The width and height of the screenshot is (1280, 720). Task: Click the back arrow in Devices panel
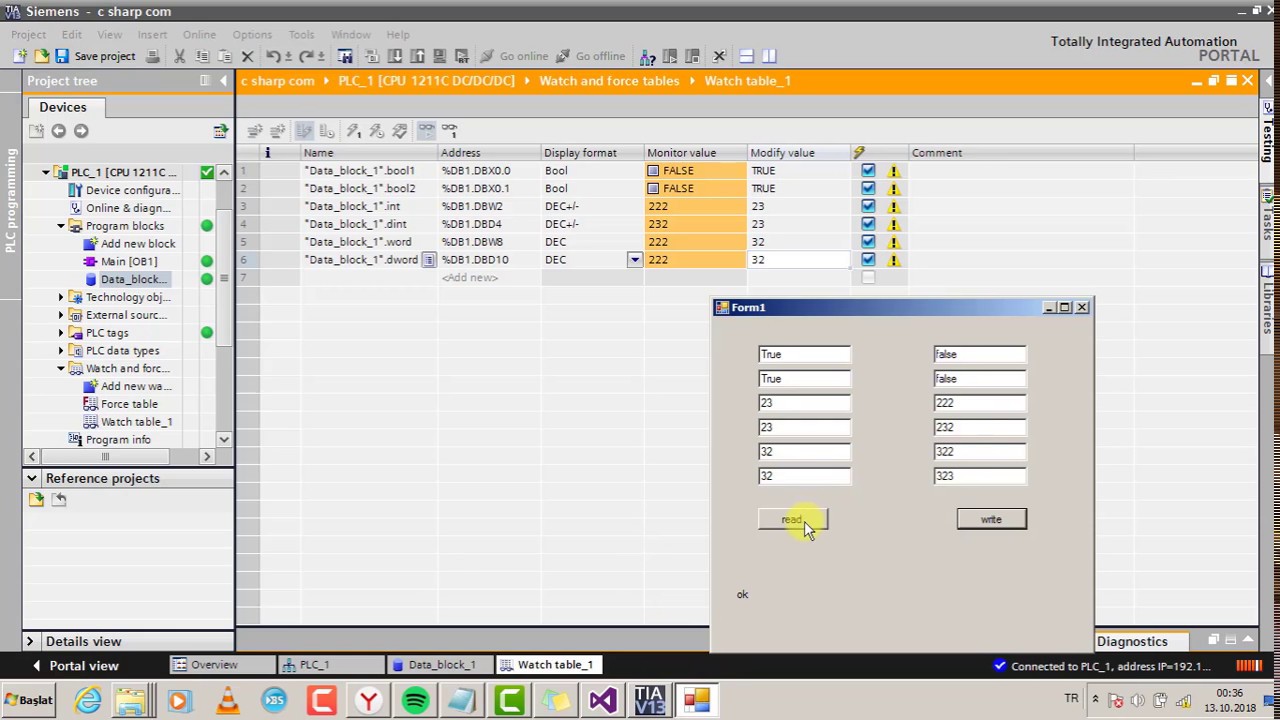(58, 130)
